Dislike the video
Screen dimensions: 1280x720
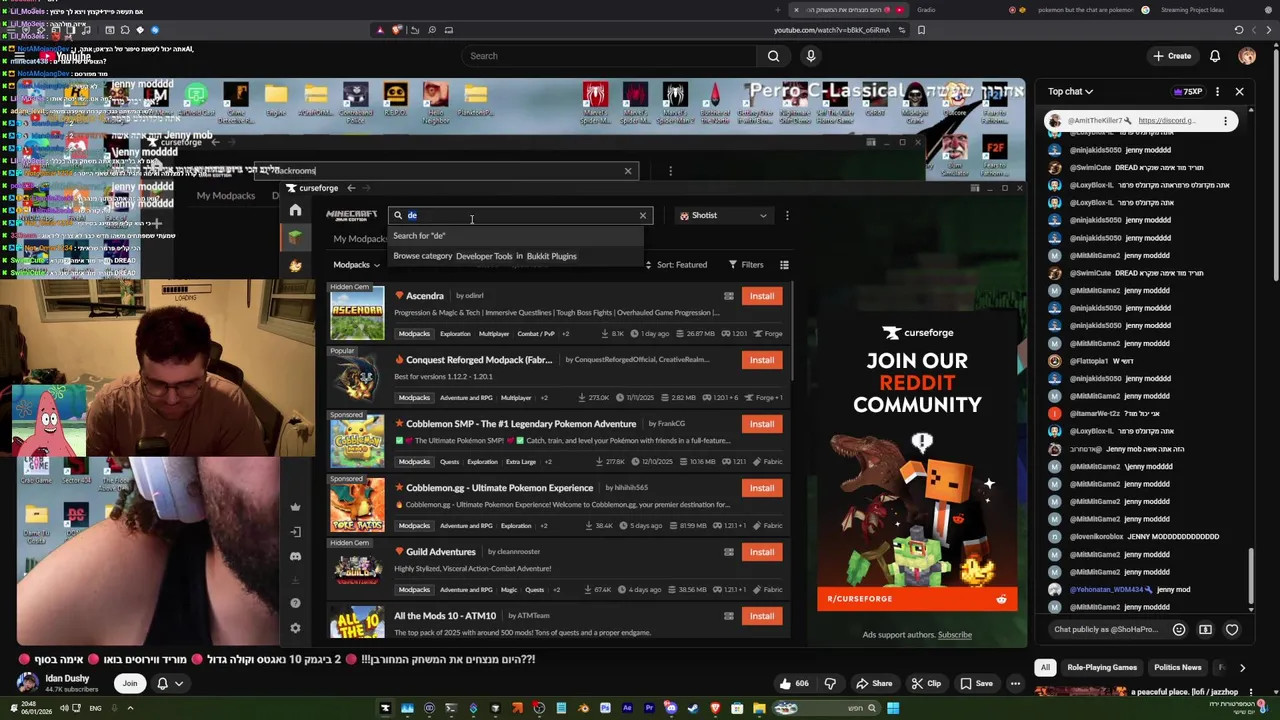(830, 684)
